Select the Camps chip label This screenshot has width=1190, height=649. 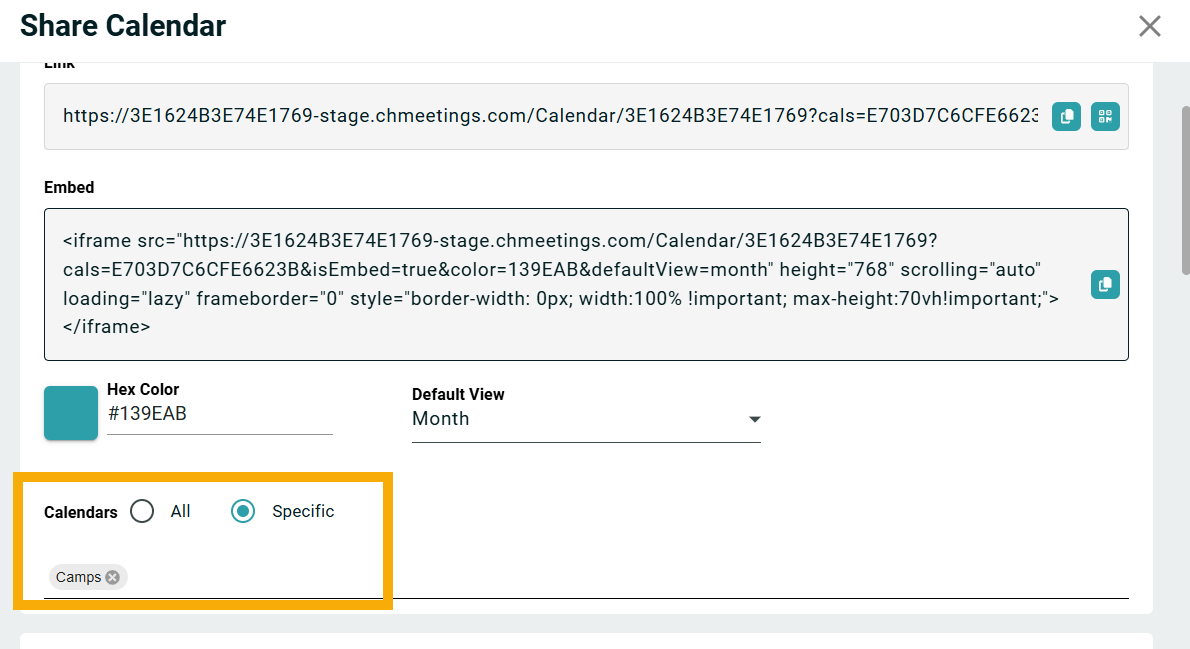[78, 577]
